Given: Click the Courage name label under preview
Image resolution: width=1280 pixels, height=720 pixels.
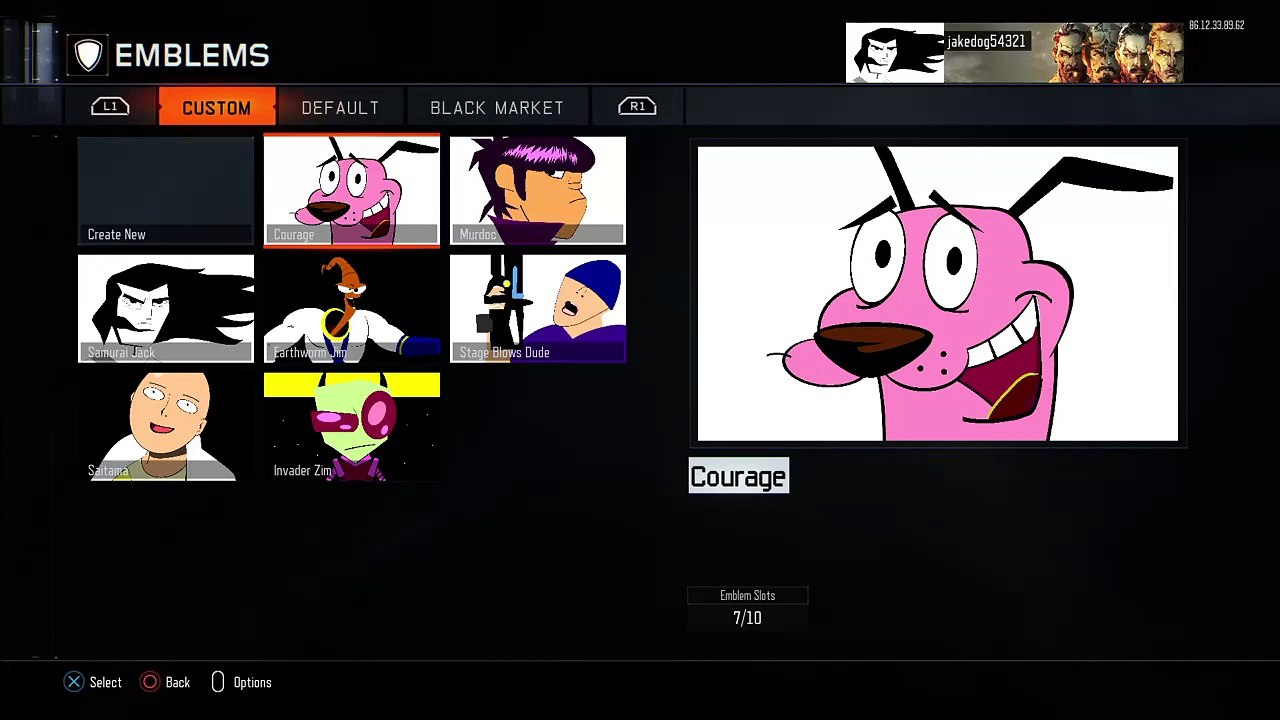Looking at the screenshot, I should (x=739, y=477).
